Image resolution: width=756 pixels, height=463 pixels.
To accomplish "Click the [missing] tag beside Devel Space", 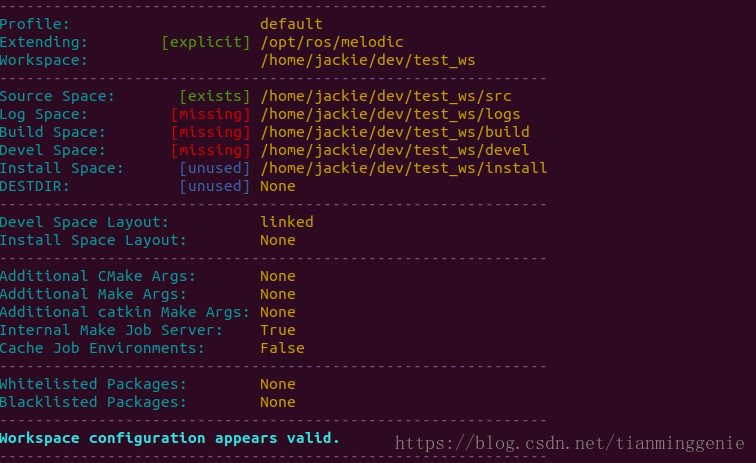I will [210, 150].
